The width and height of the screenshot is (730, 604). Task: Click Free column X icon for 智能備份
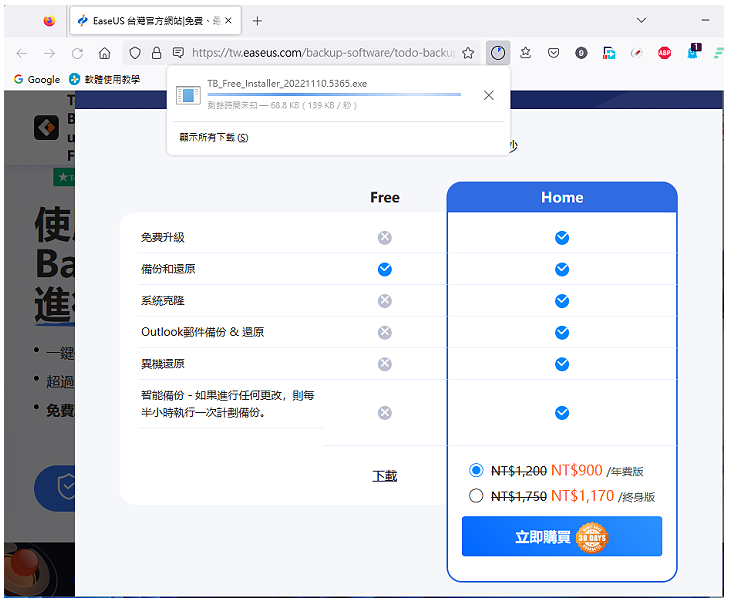coord(385,413)
